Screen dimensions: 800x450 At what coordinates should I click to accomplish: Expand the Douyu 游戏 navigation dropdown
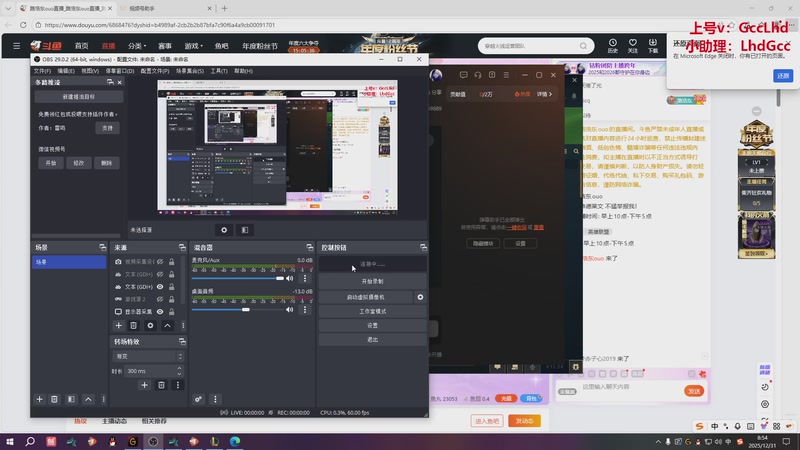193,46
